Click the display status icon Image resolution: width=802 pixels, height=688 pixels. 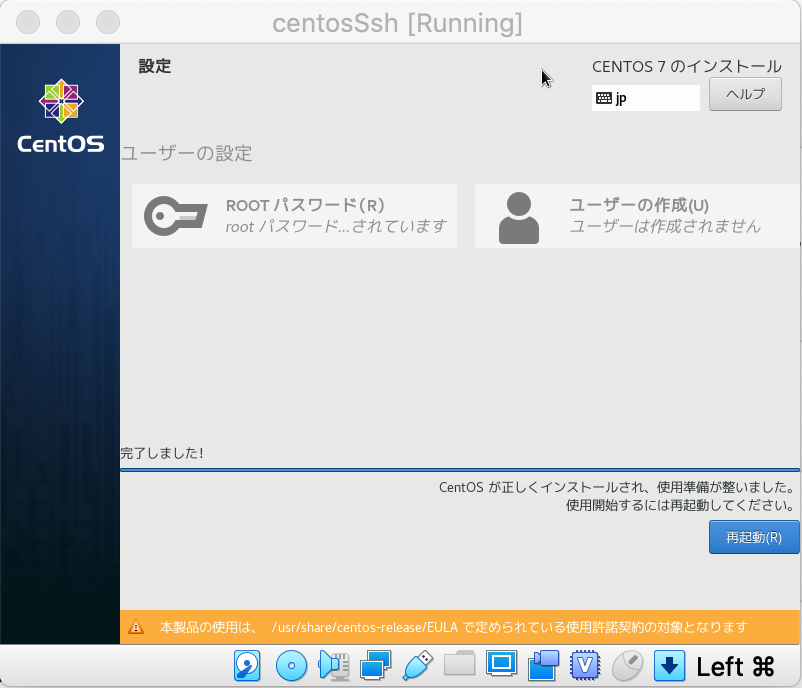[x=500, y=665]
